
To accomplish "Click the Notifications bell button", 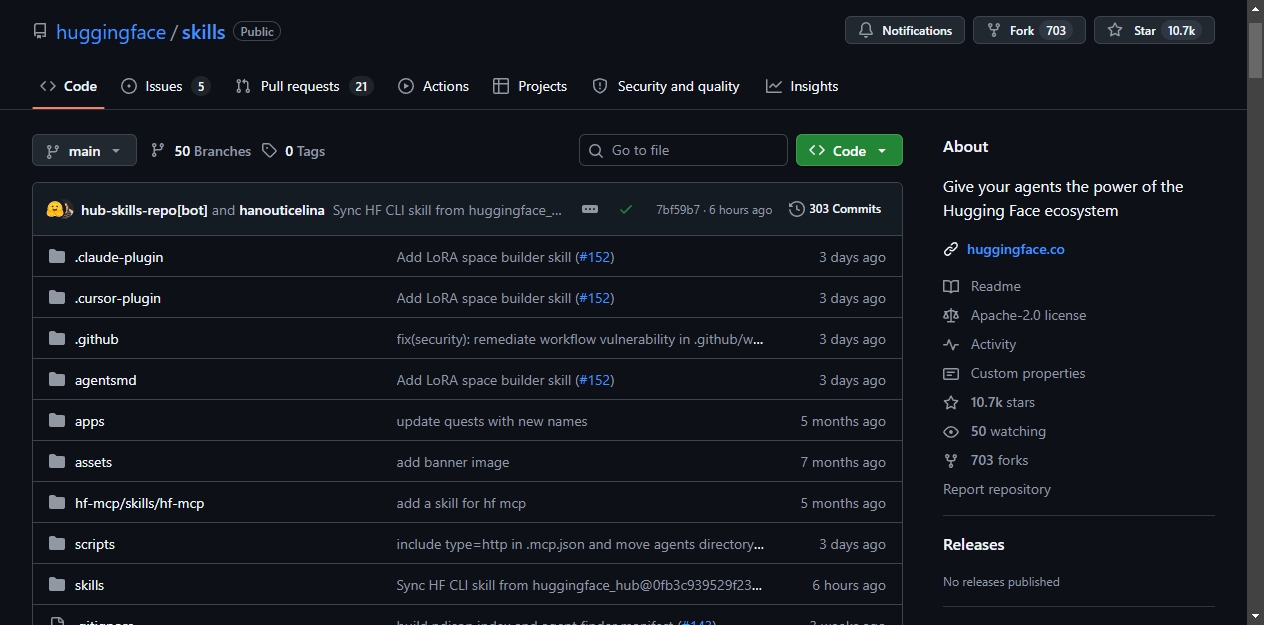I will coord(905,31).
